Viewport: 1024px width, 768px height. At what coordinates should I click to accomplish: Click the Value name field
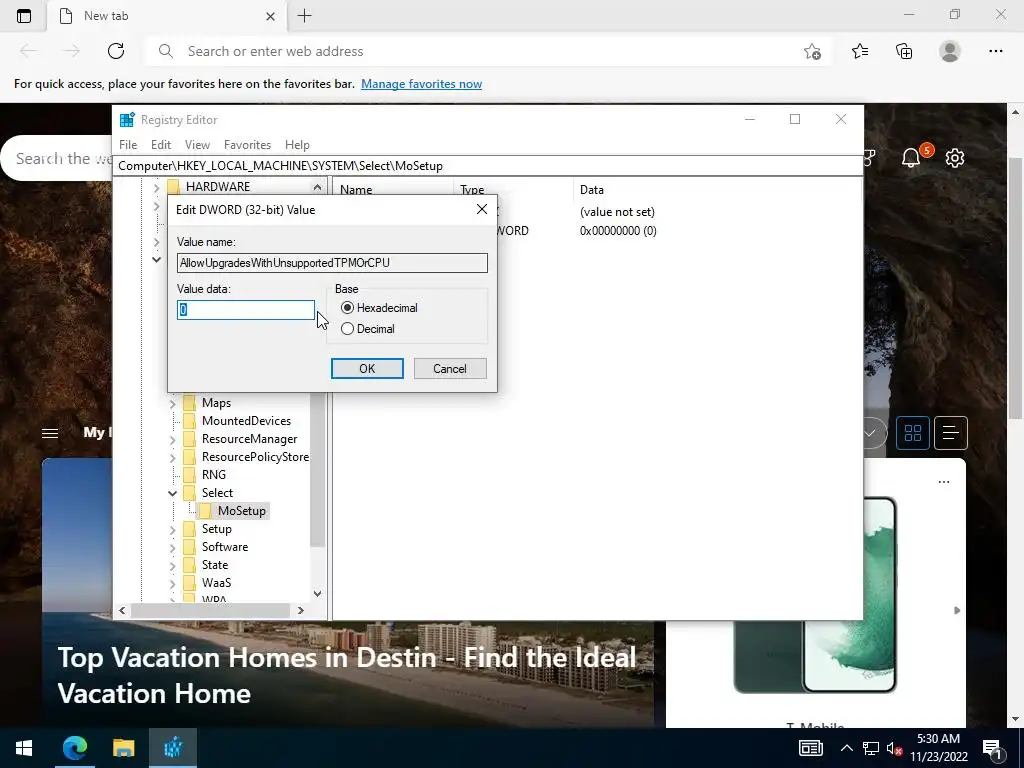[x=332, y=263]
